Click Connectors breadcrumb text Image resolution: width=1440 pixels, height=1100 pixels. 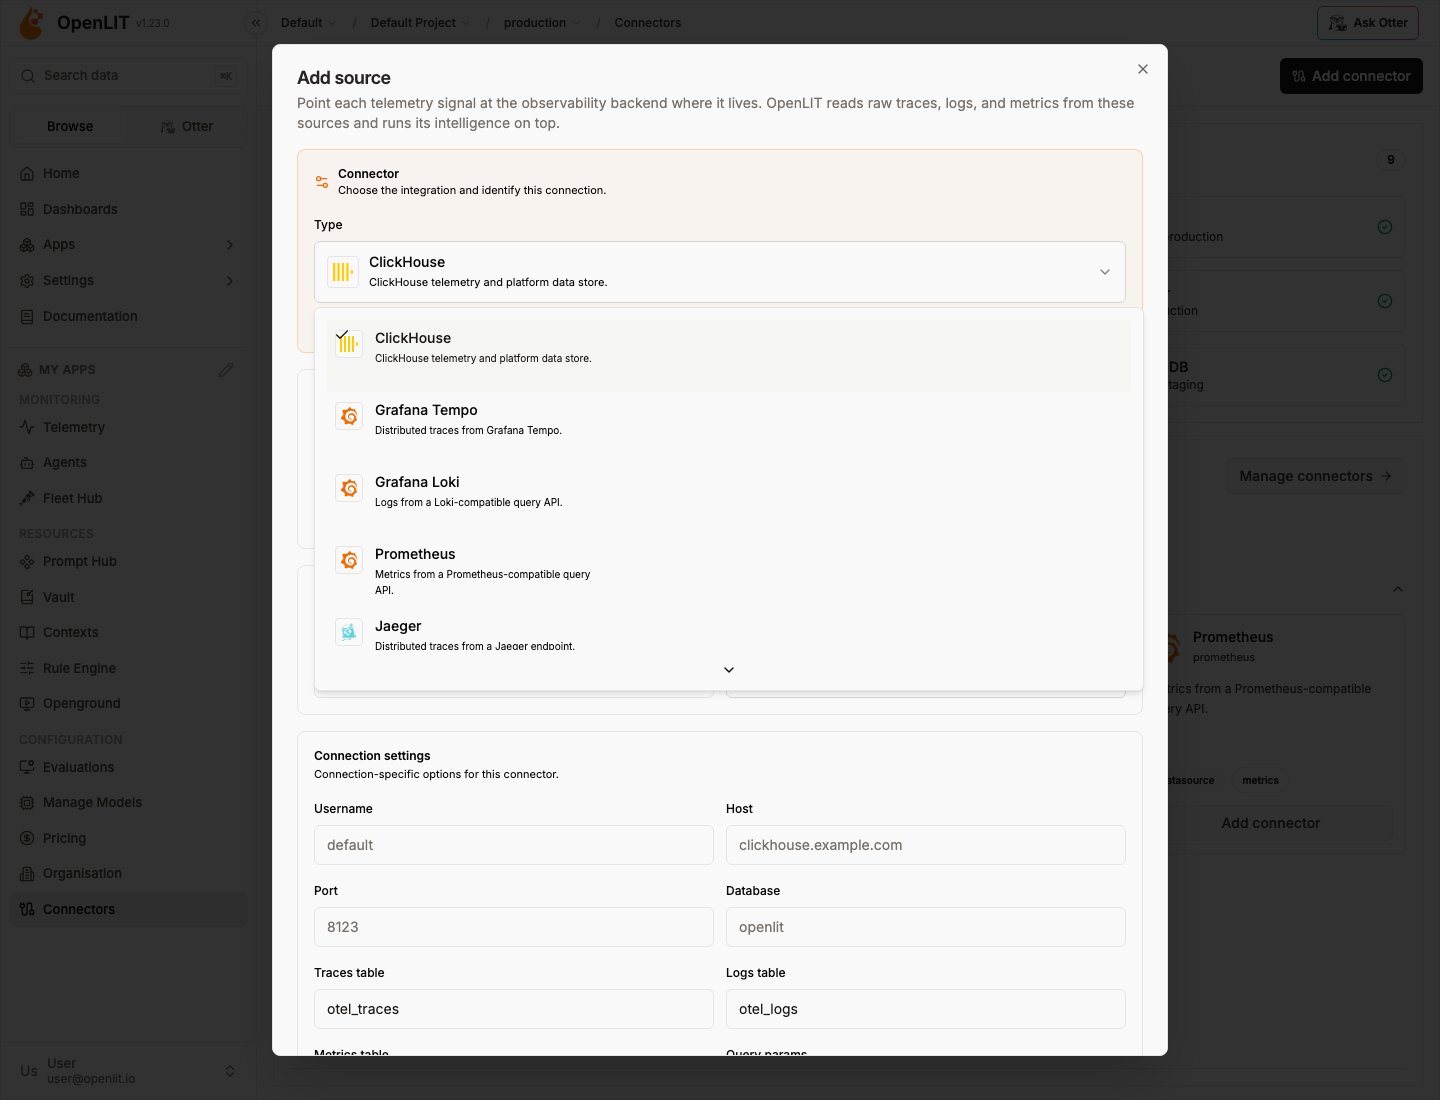point(648,23)
